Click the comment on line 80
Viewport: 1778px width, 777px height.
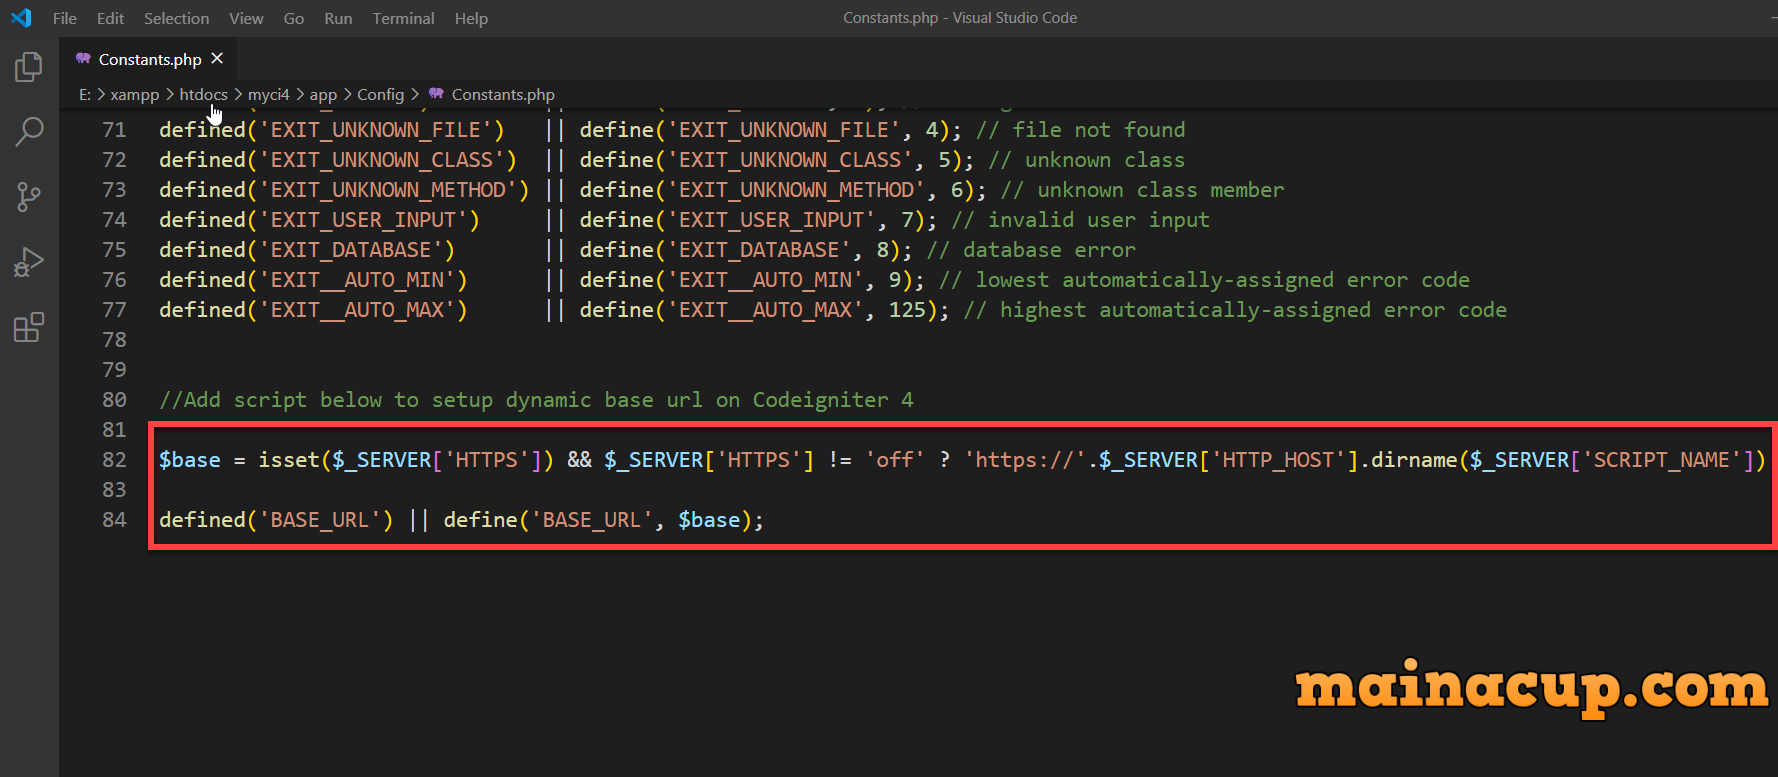point(536,400)
